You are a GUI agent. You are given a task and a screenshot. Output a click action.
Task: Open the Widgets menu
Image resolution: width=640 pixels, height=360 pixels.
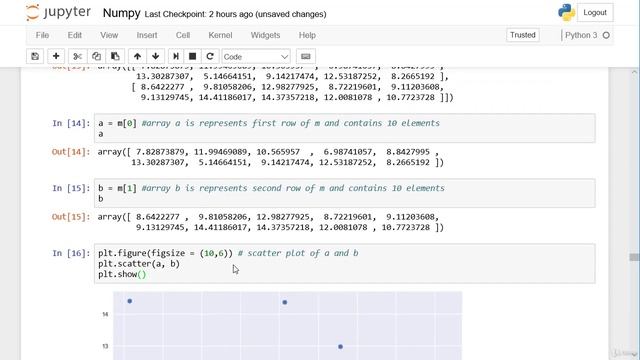click(x=265, y=35)
